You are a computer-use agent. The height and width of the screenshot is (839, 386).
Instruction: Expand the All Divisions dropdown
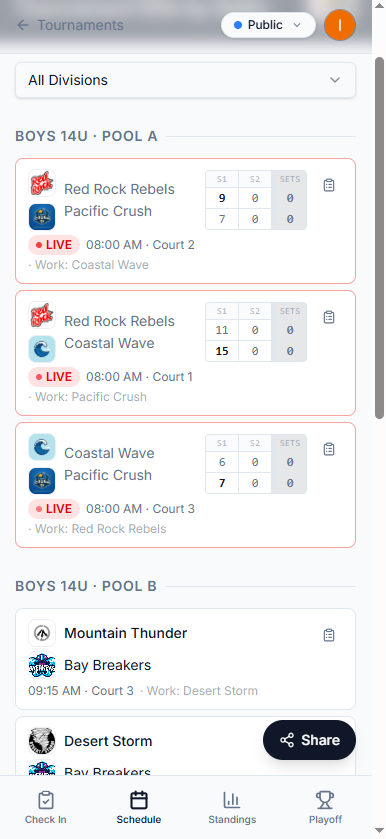(185, 80)
